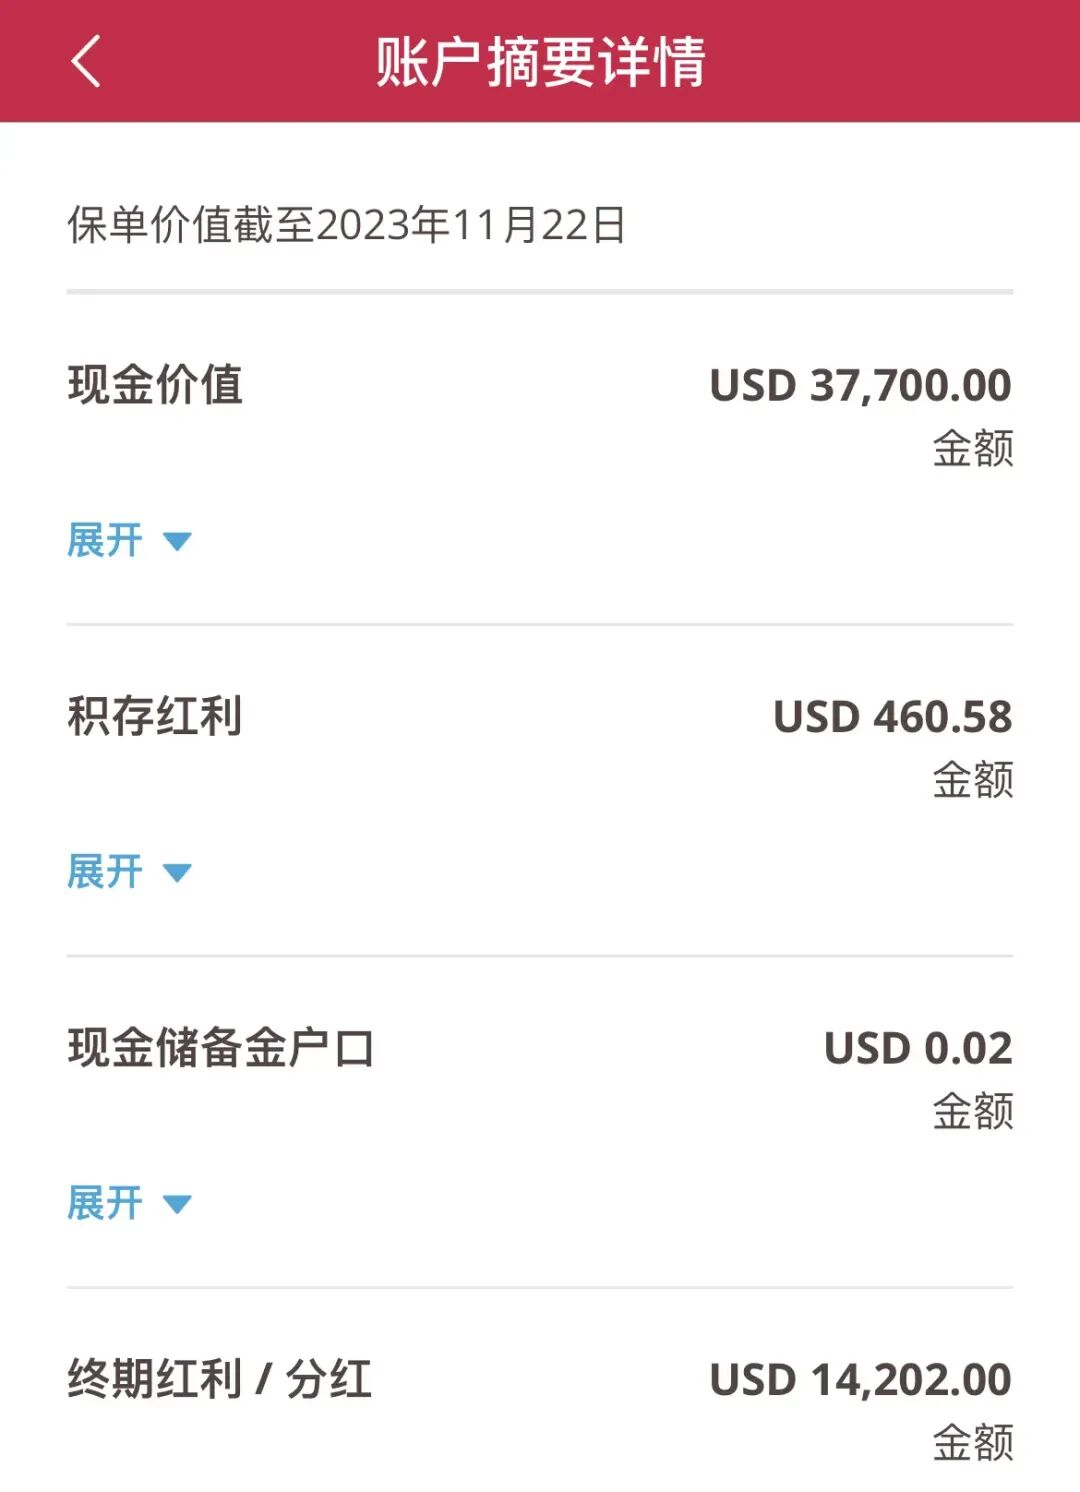Click the 账户摘要详情 page title

(540, 62)
